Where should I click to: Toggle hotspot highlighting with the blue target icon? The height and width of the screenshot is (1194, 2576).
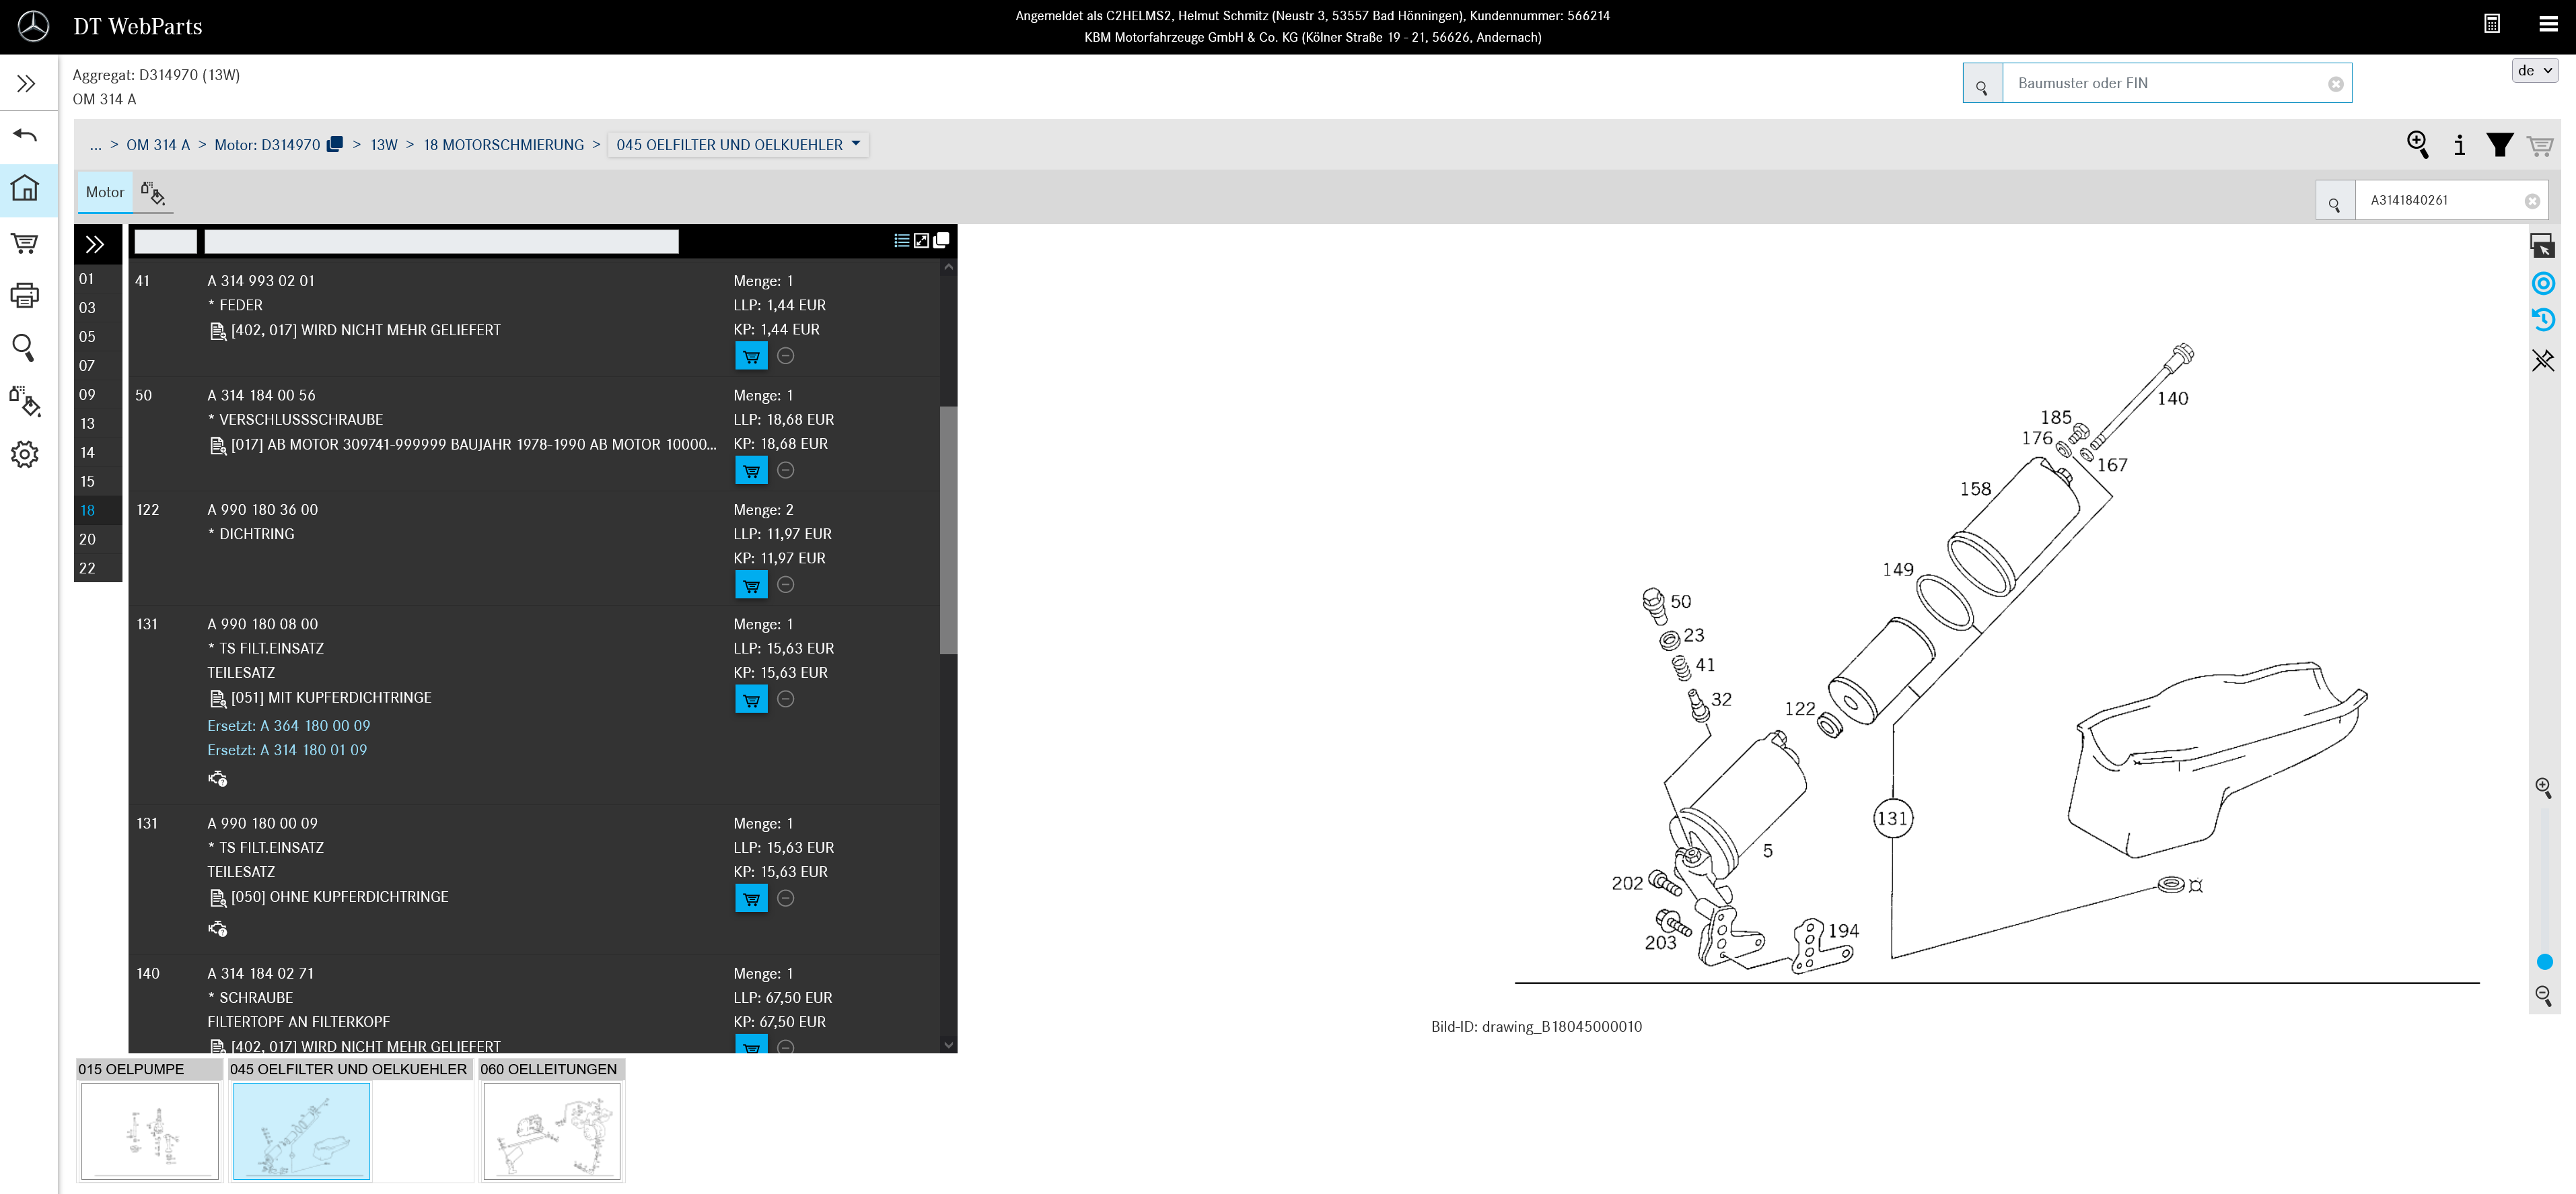pos(2543,283)
